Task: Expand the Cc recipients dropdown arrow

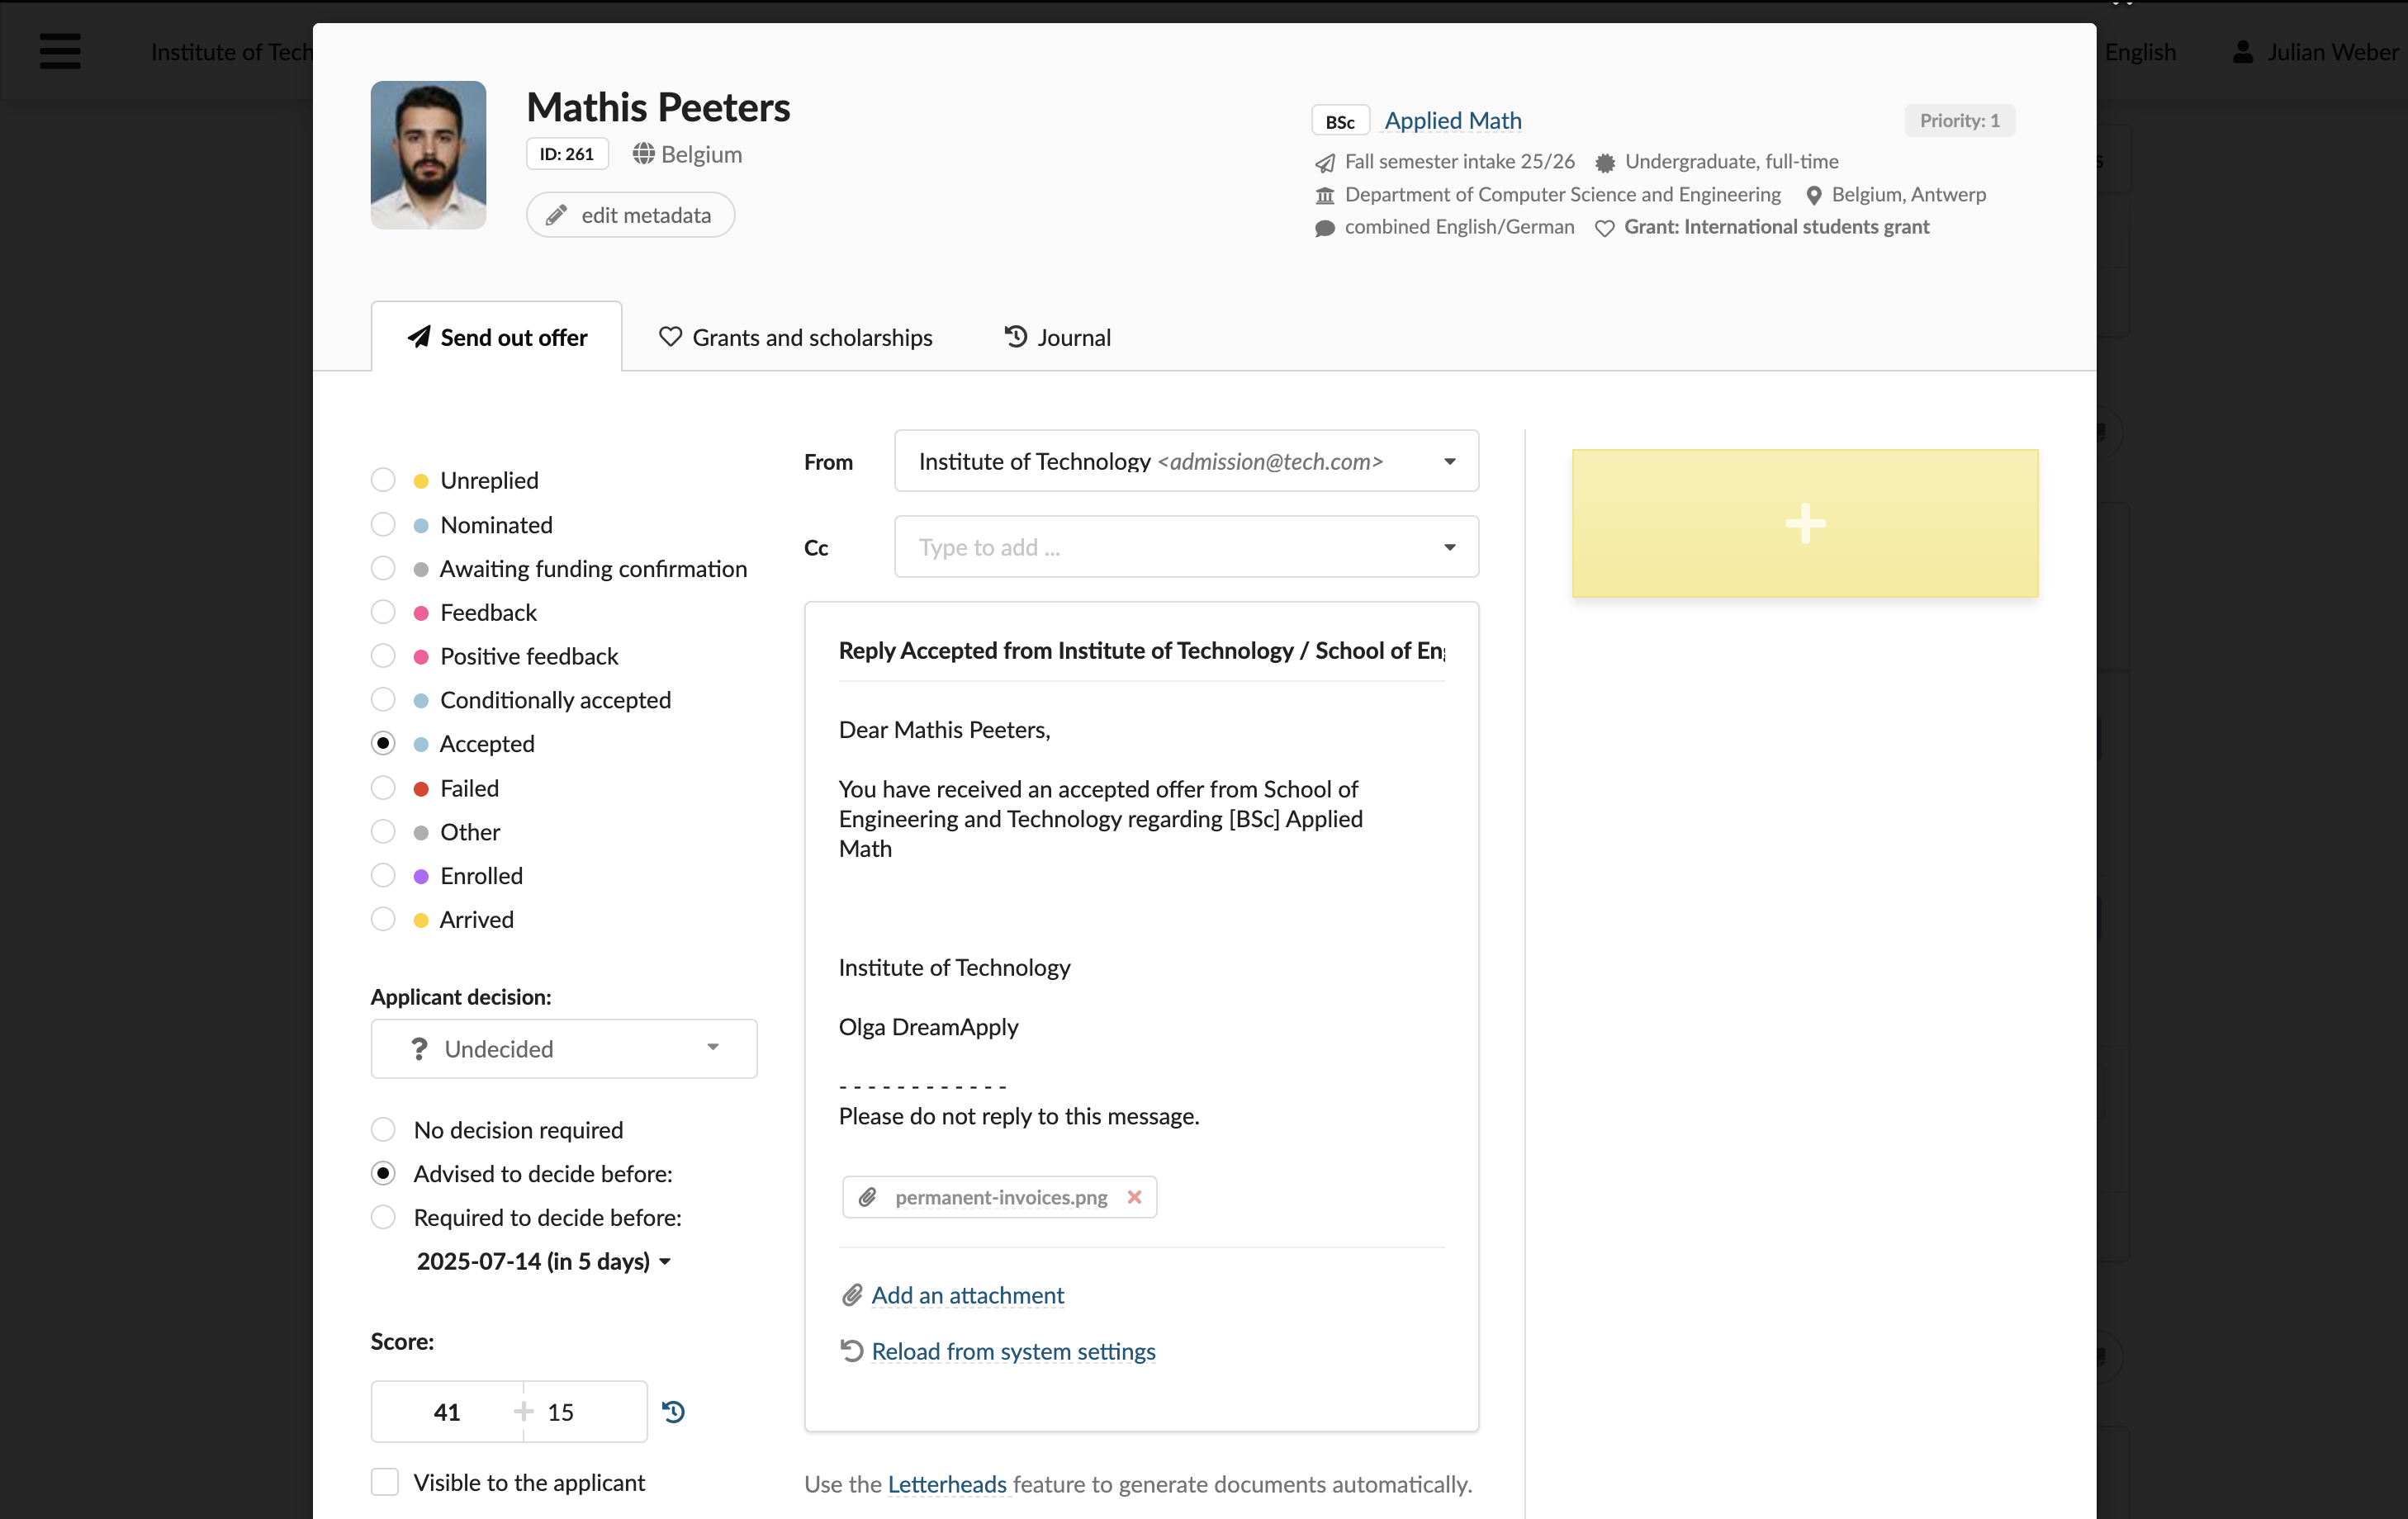Action: (x=1449, y=547)
